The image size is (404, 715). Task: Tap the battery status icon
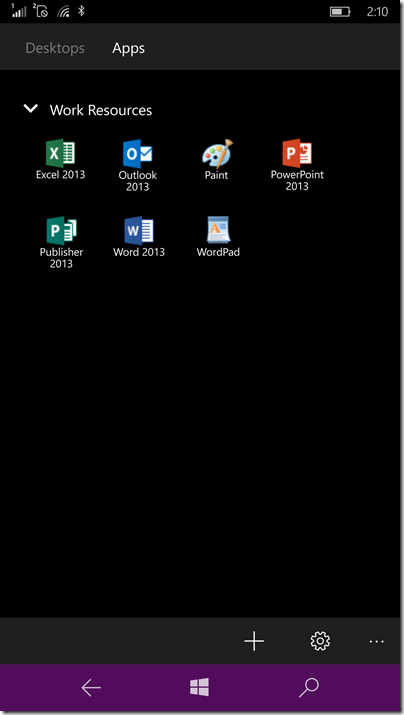pyautogui.click(x=340, y=12)
